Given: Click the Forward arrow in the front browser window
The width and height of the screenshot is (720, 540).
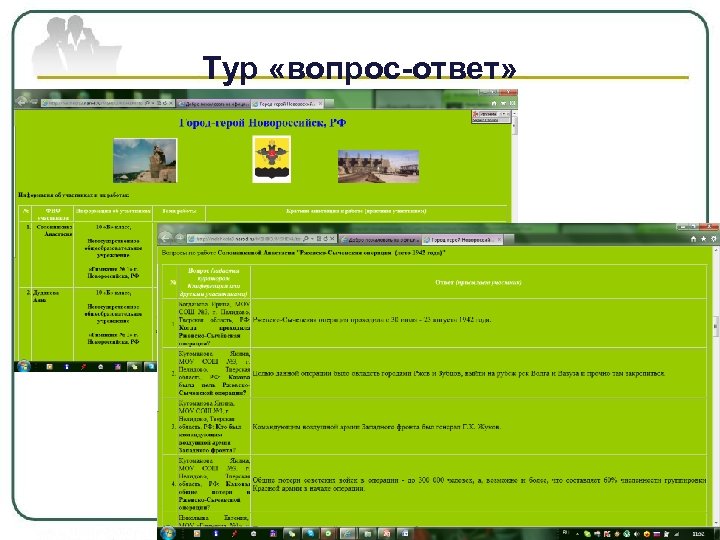Looking at the screenshot, I should 180,238.
